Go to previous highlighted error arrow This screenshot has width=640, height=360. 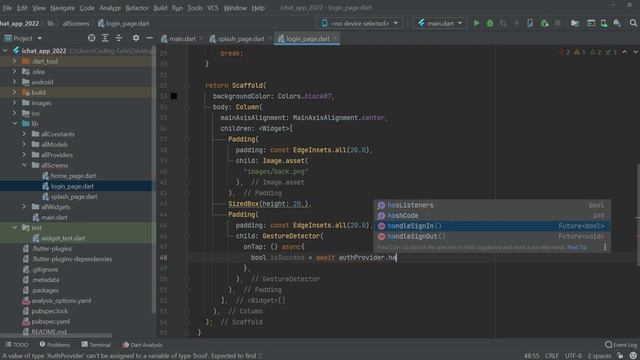pyautogui.click(x=624, y=52)
